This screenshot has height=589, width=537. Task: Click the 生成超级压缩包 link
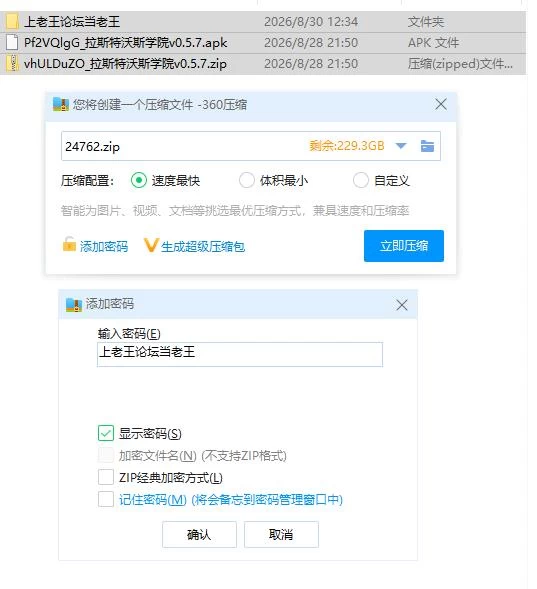[x=203, y=246]
